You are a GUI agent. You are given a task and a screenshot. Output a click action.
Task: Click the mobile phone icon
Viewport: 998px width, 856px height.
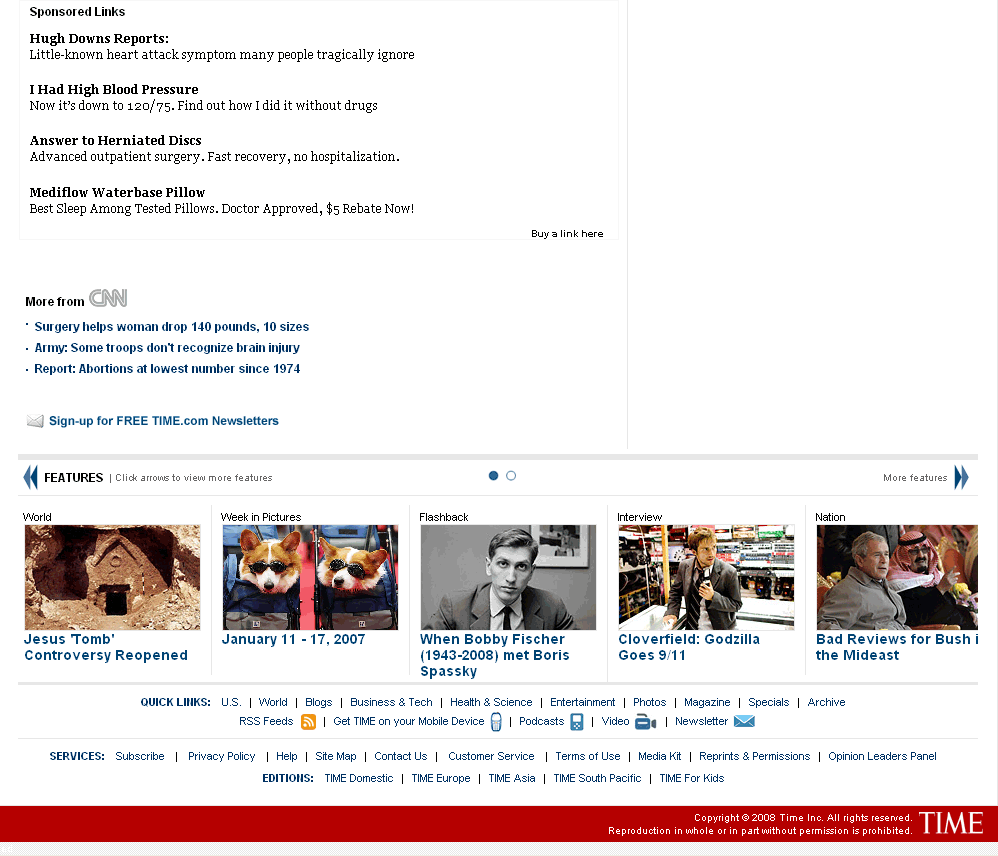(496, 722)
